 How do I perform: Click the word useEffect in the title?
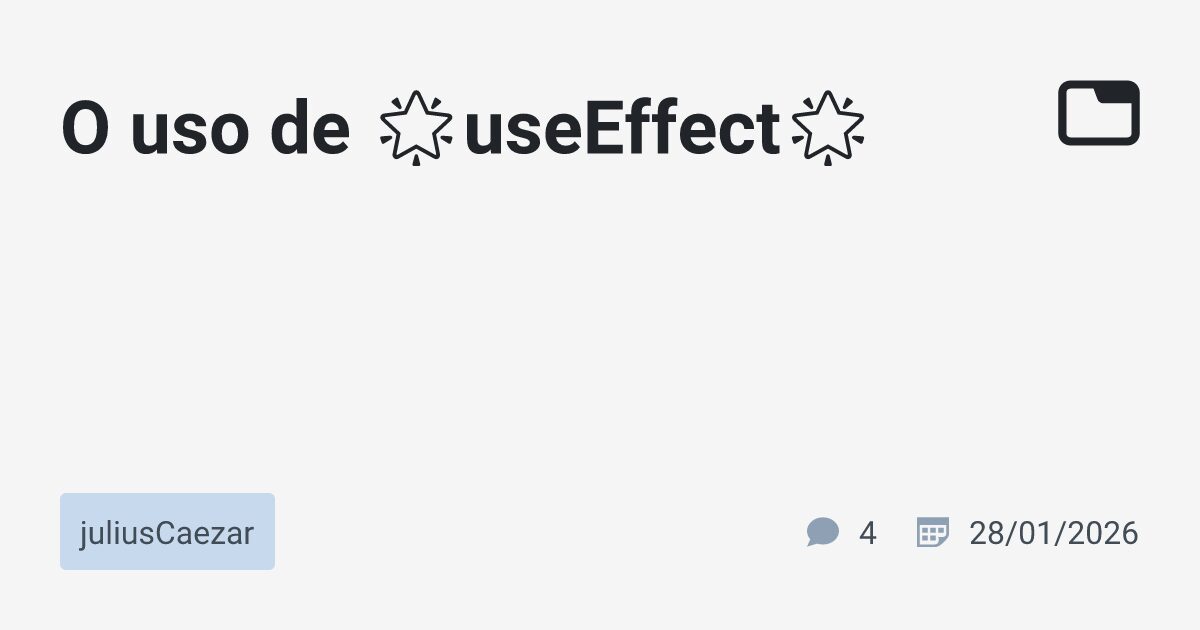click(622, 130)
